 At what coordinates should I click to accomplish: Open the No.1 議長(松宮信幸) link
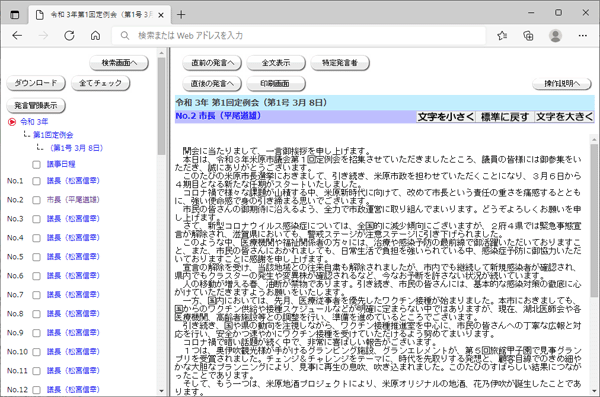[x=73, y=181]
